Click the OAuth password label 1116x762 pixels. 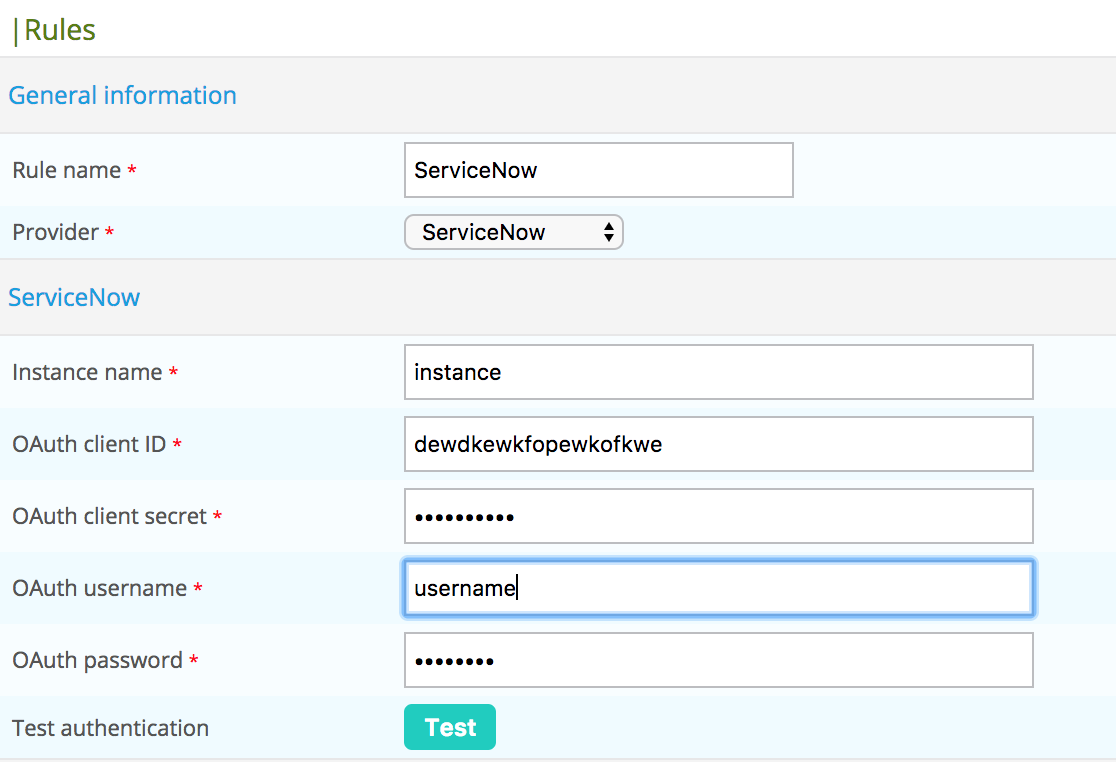tap(98, 660)
